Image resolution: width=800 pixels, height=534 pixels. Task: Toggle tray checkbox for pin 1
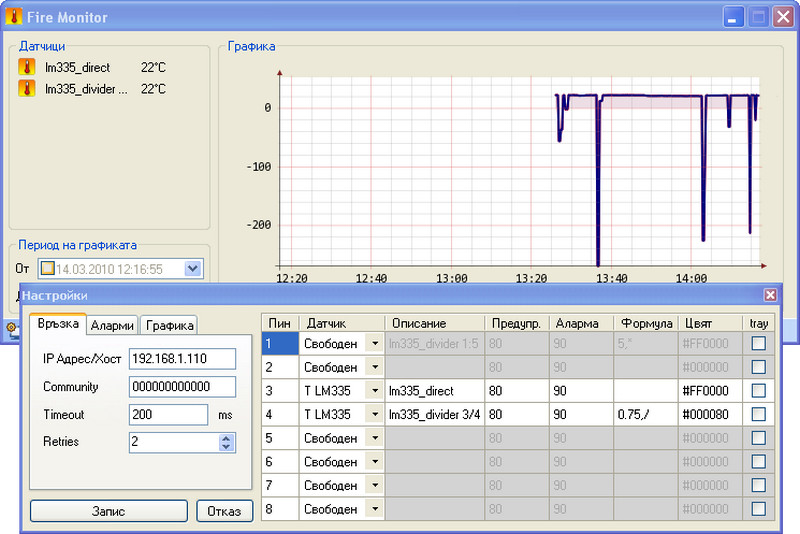pos(759,343)
